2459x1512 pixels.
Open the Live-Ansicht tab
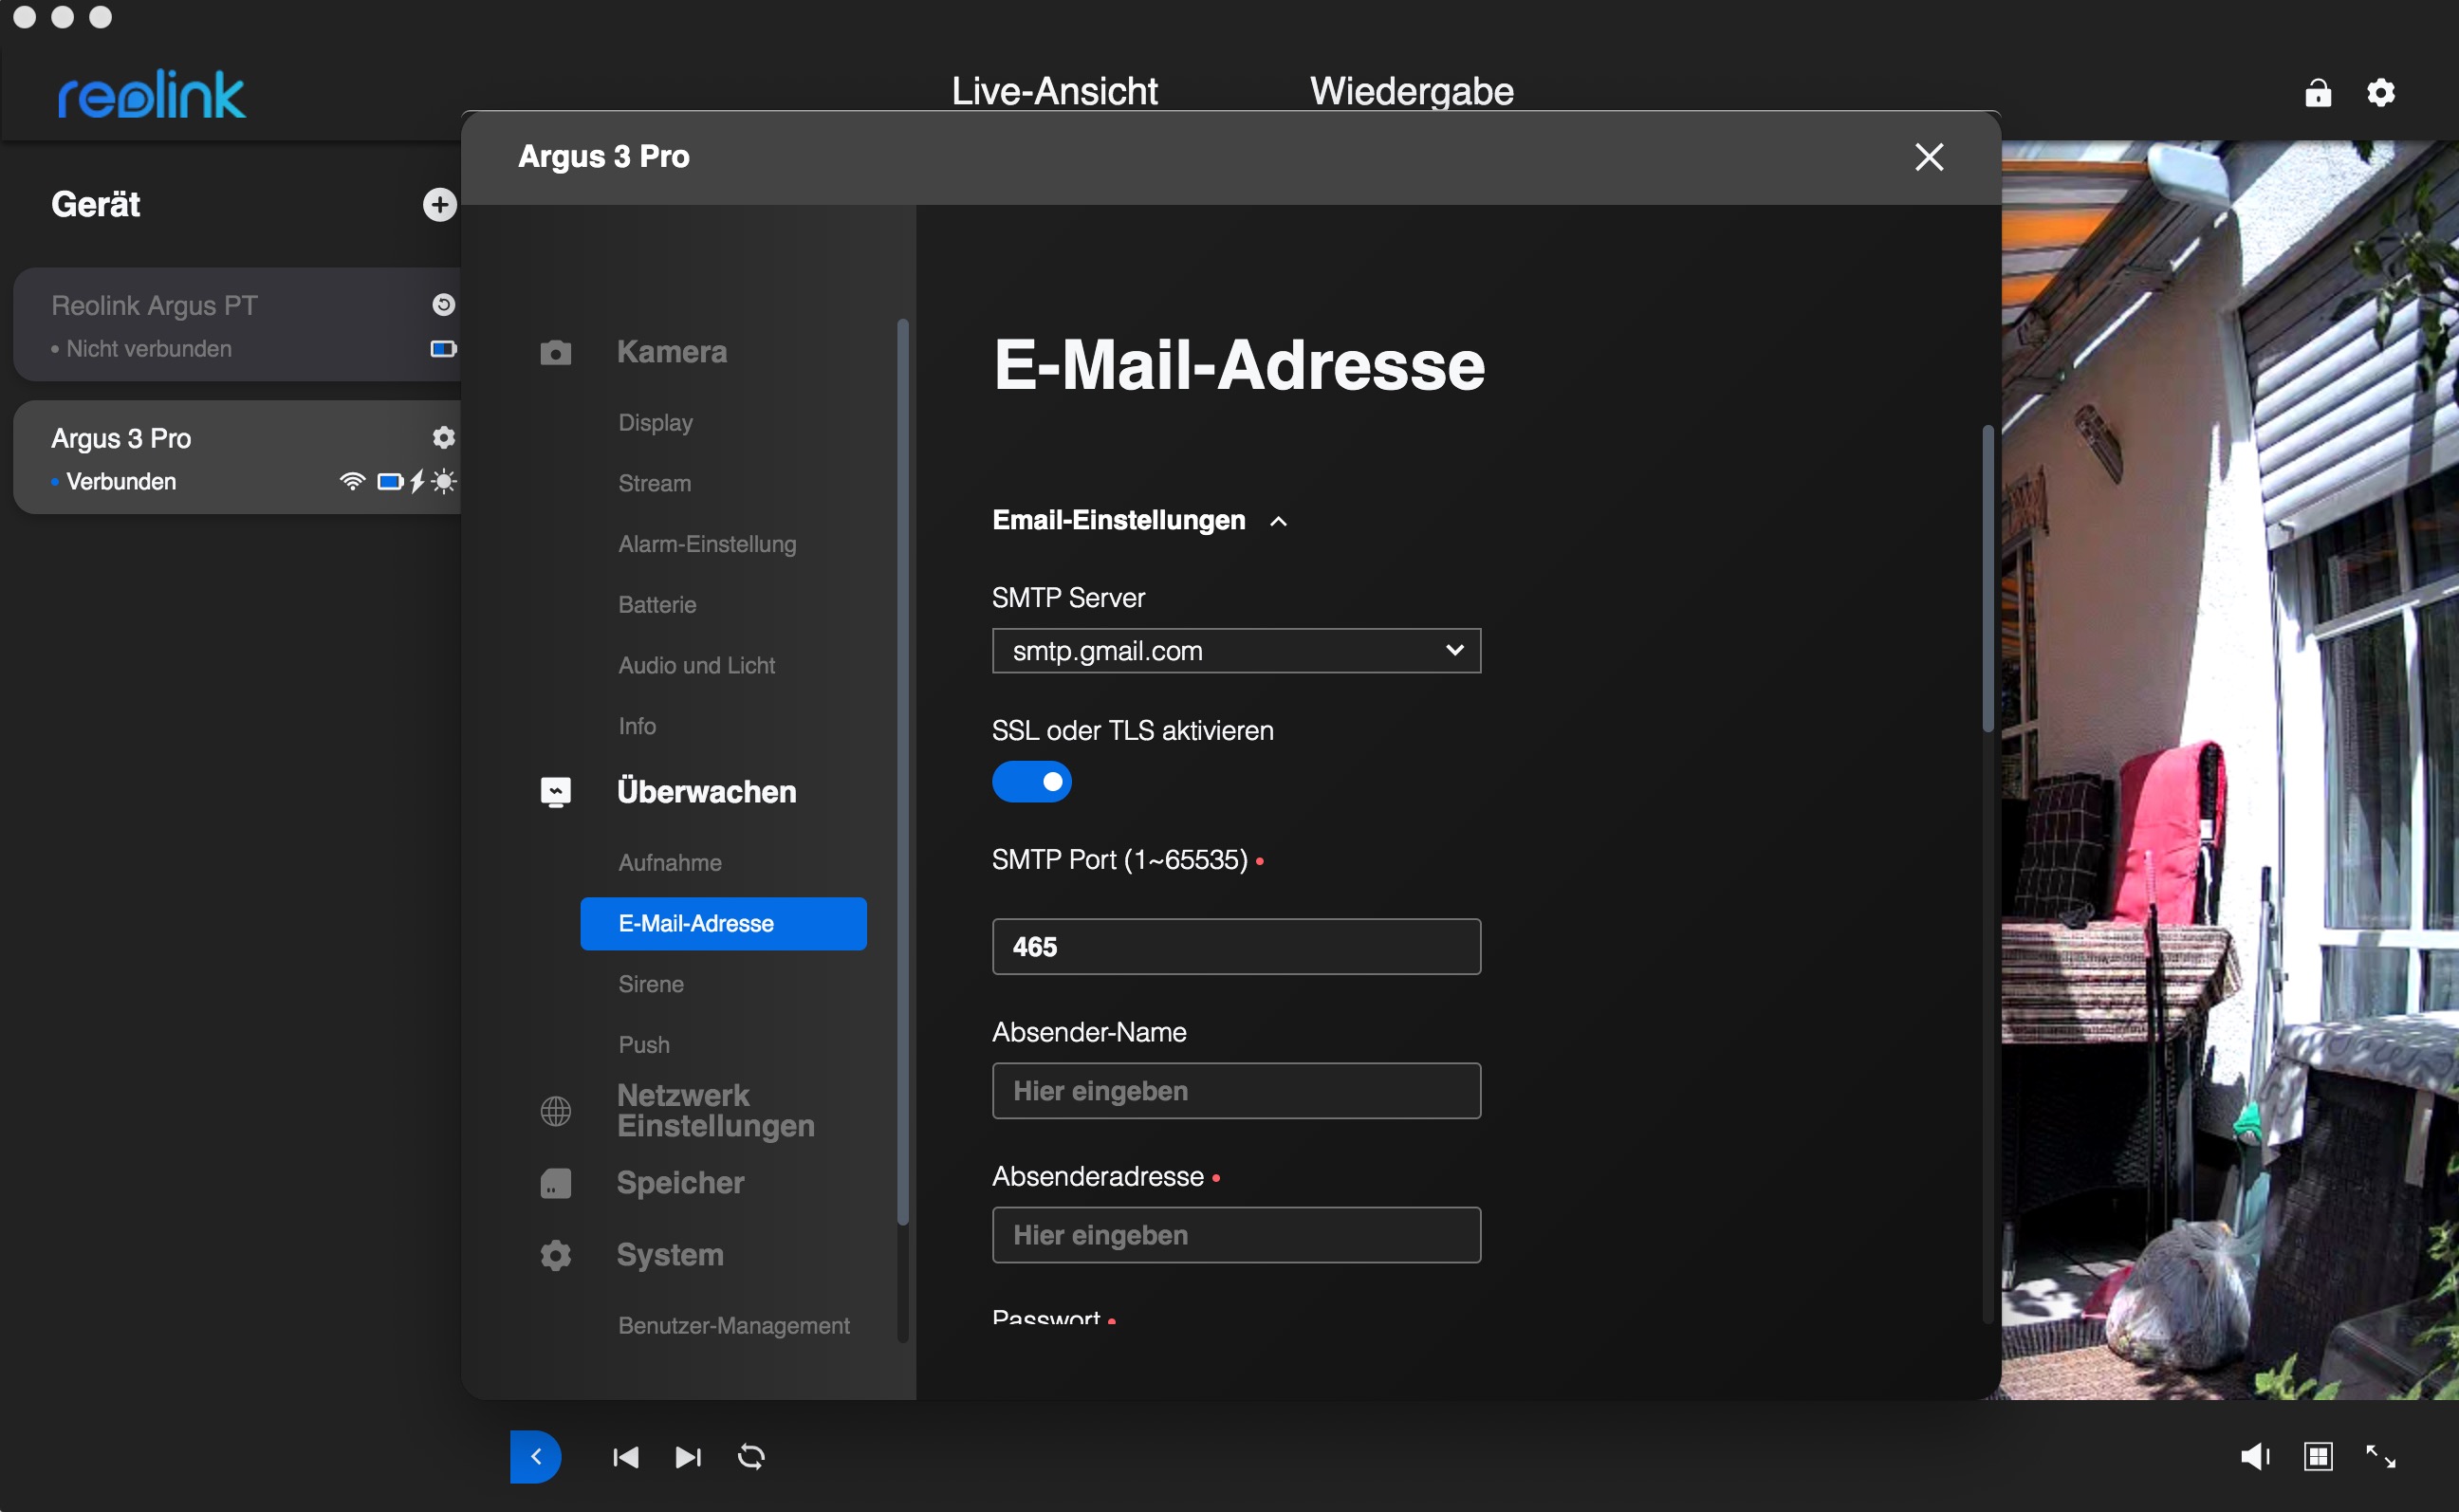tap(1054, 91)
